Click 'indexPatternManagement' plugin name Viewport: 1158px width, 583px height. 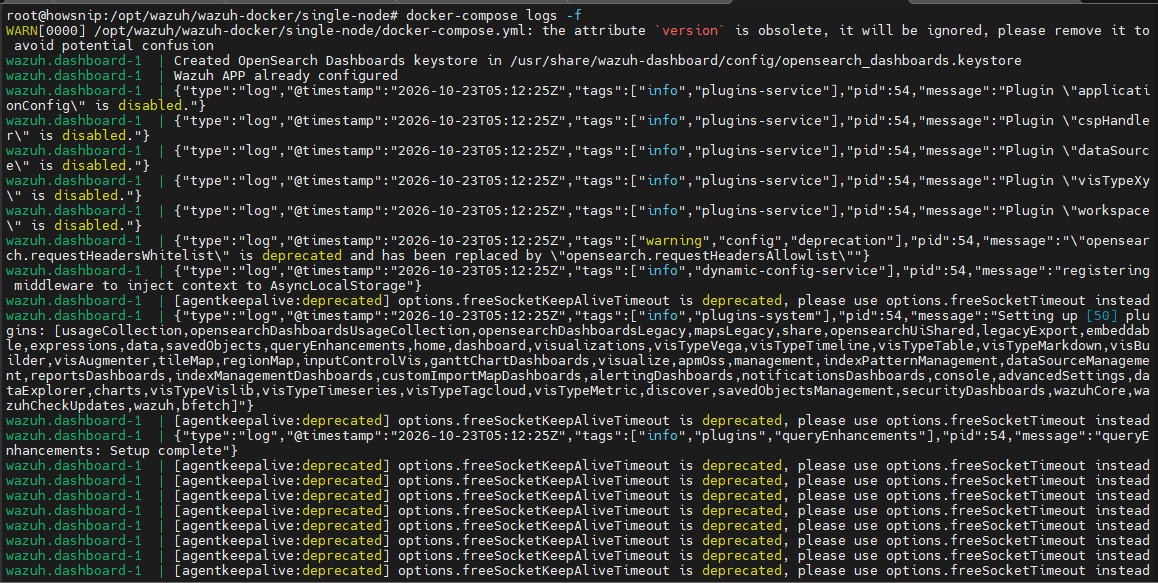pos(910,361)
